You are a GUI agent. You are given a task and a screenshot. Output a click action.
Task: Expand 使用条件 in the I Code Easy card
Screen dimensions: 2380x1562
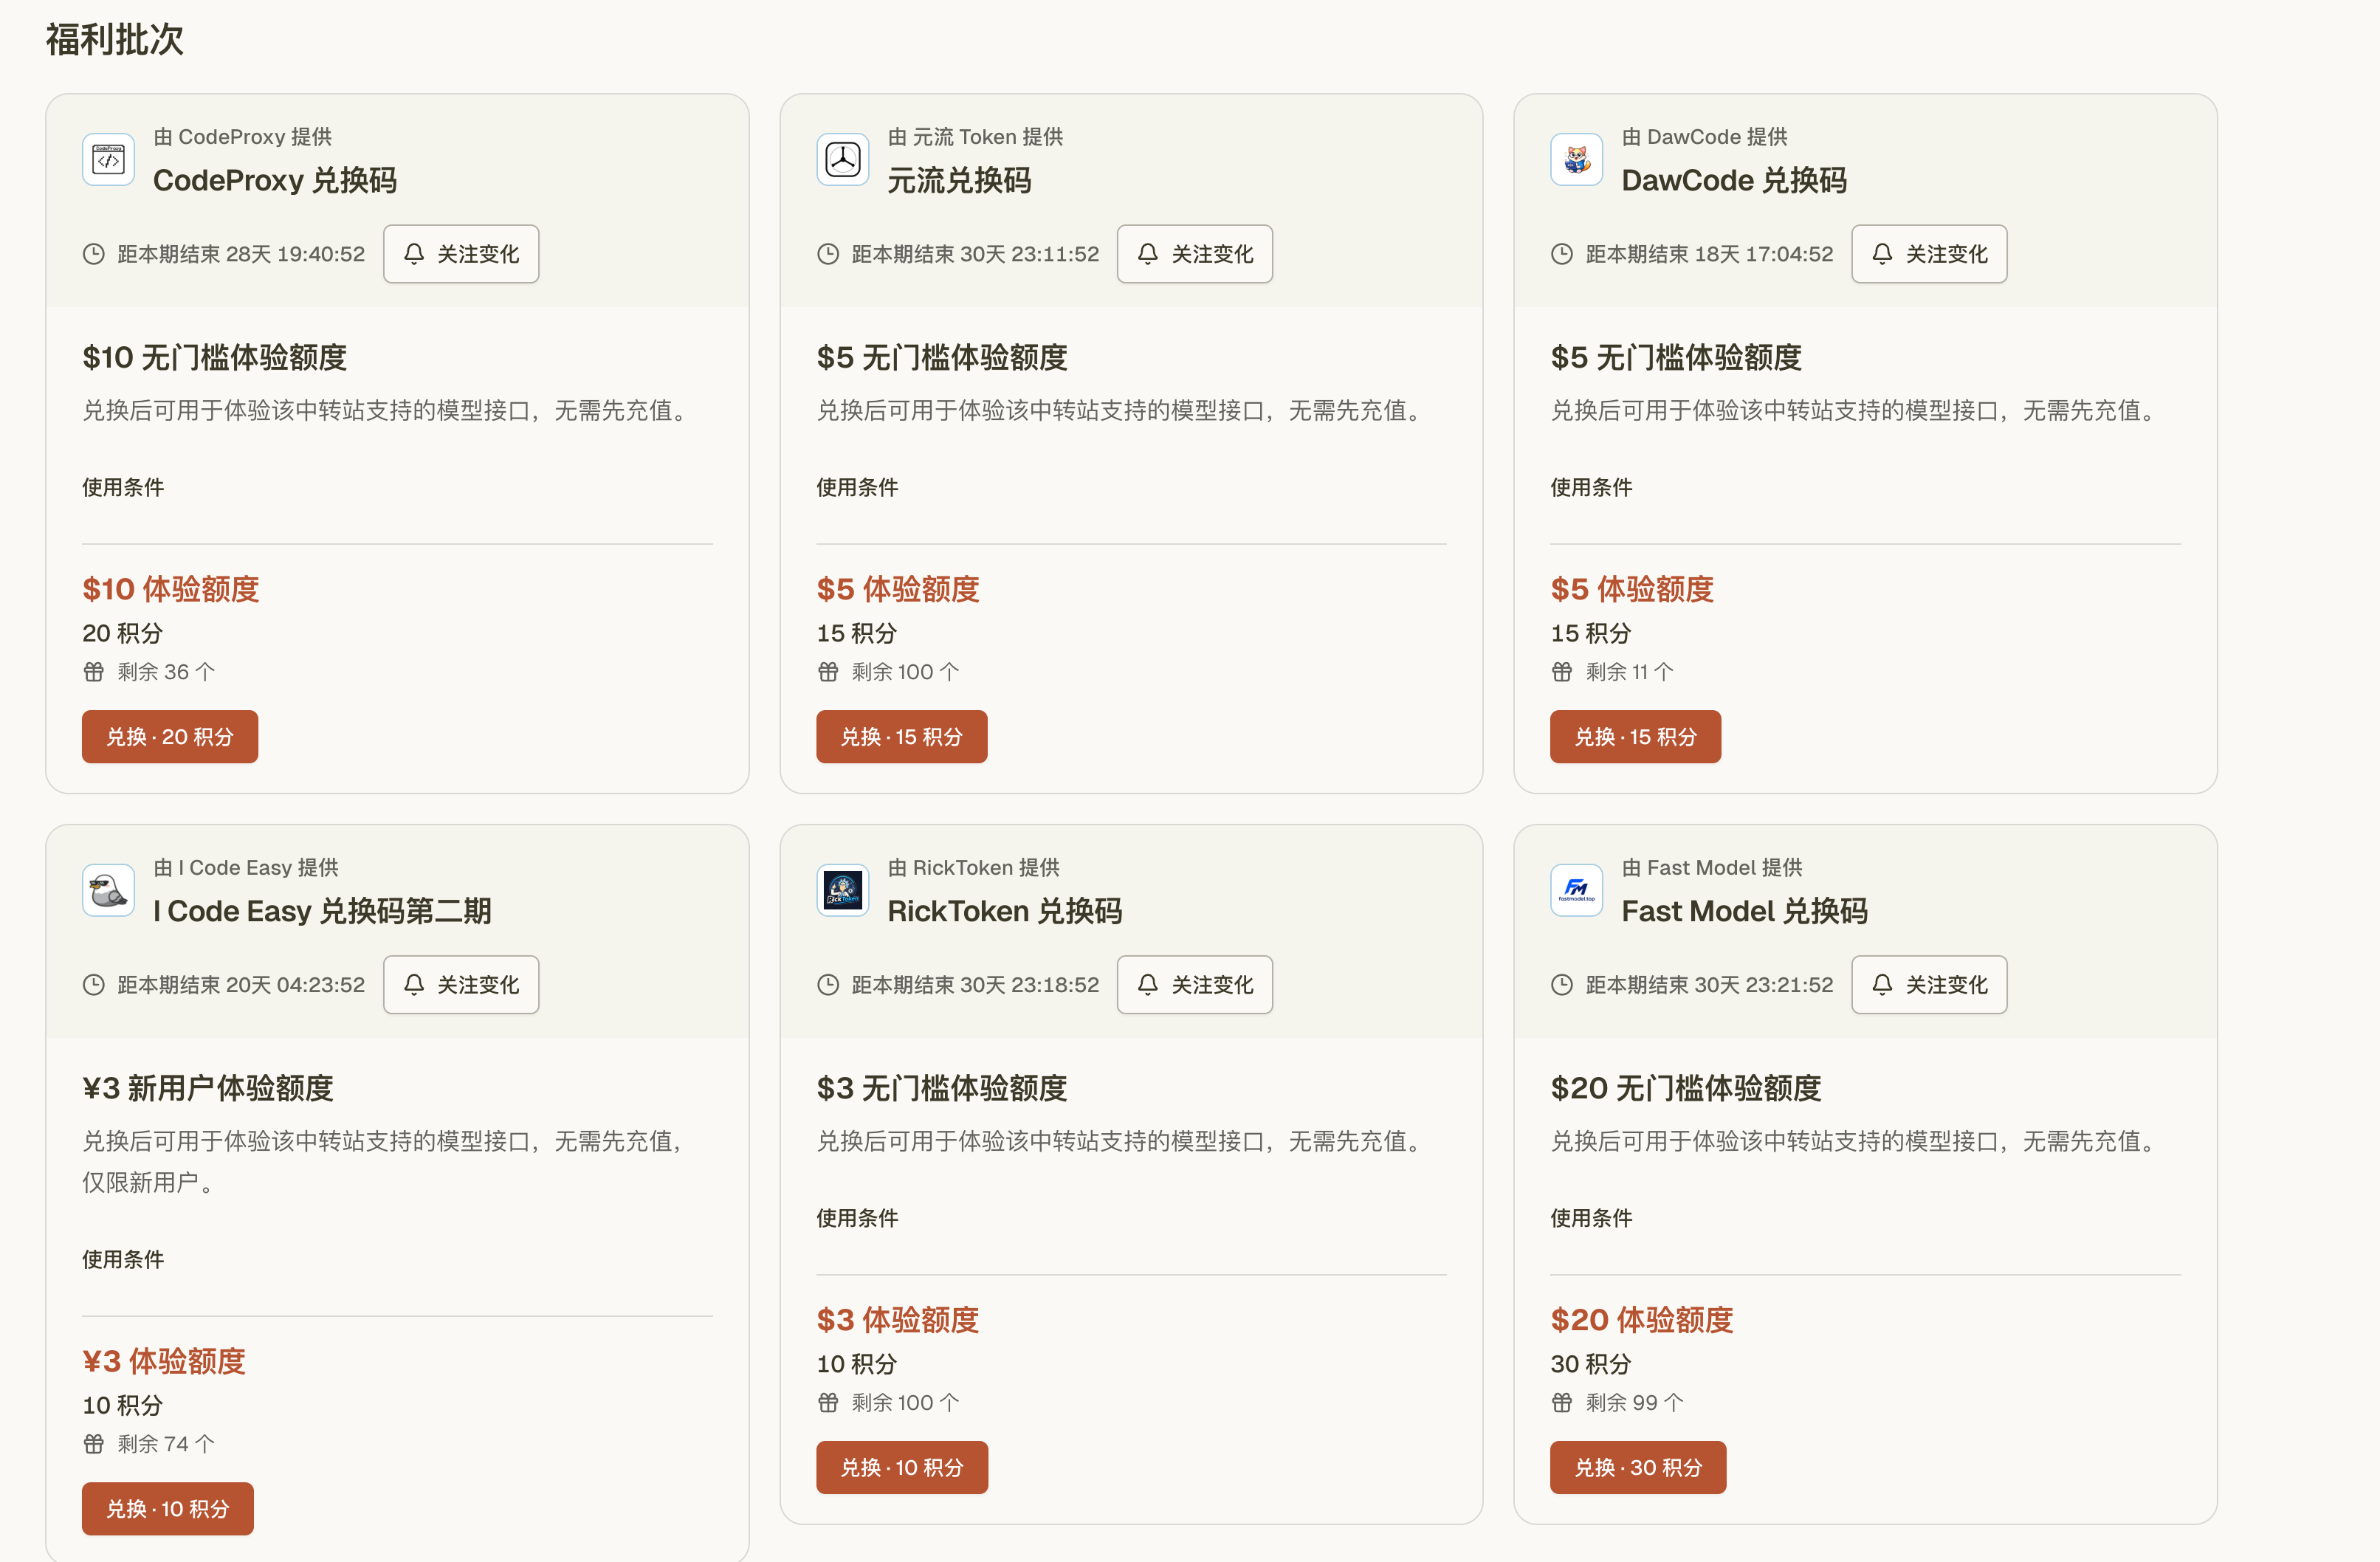(123, 1259)
